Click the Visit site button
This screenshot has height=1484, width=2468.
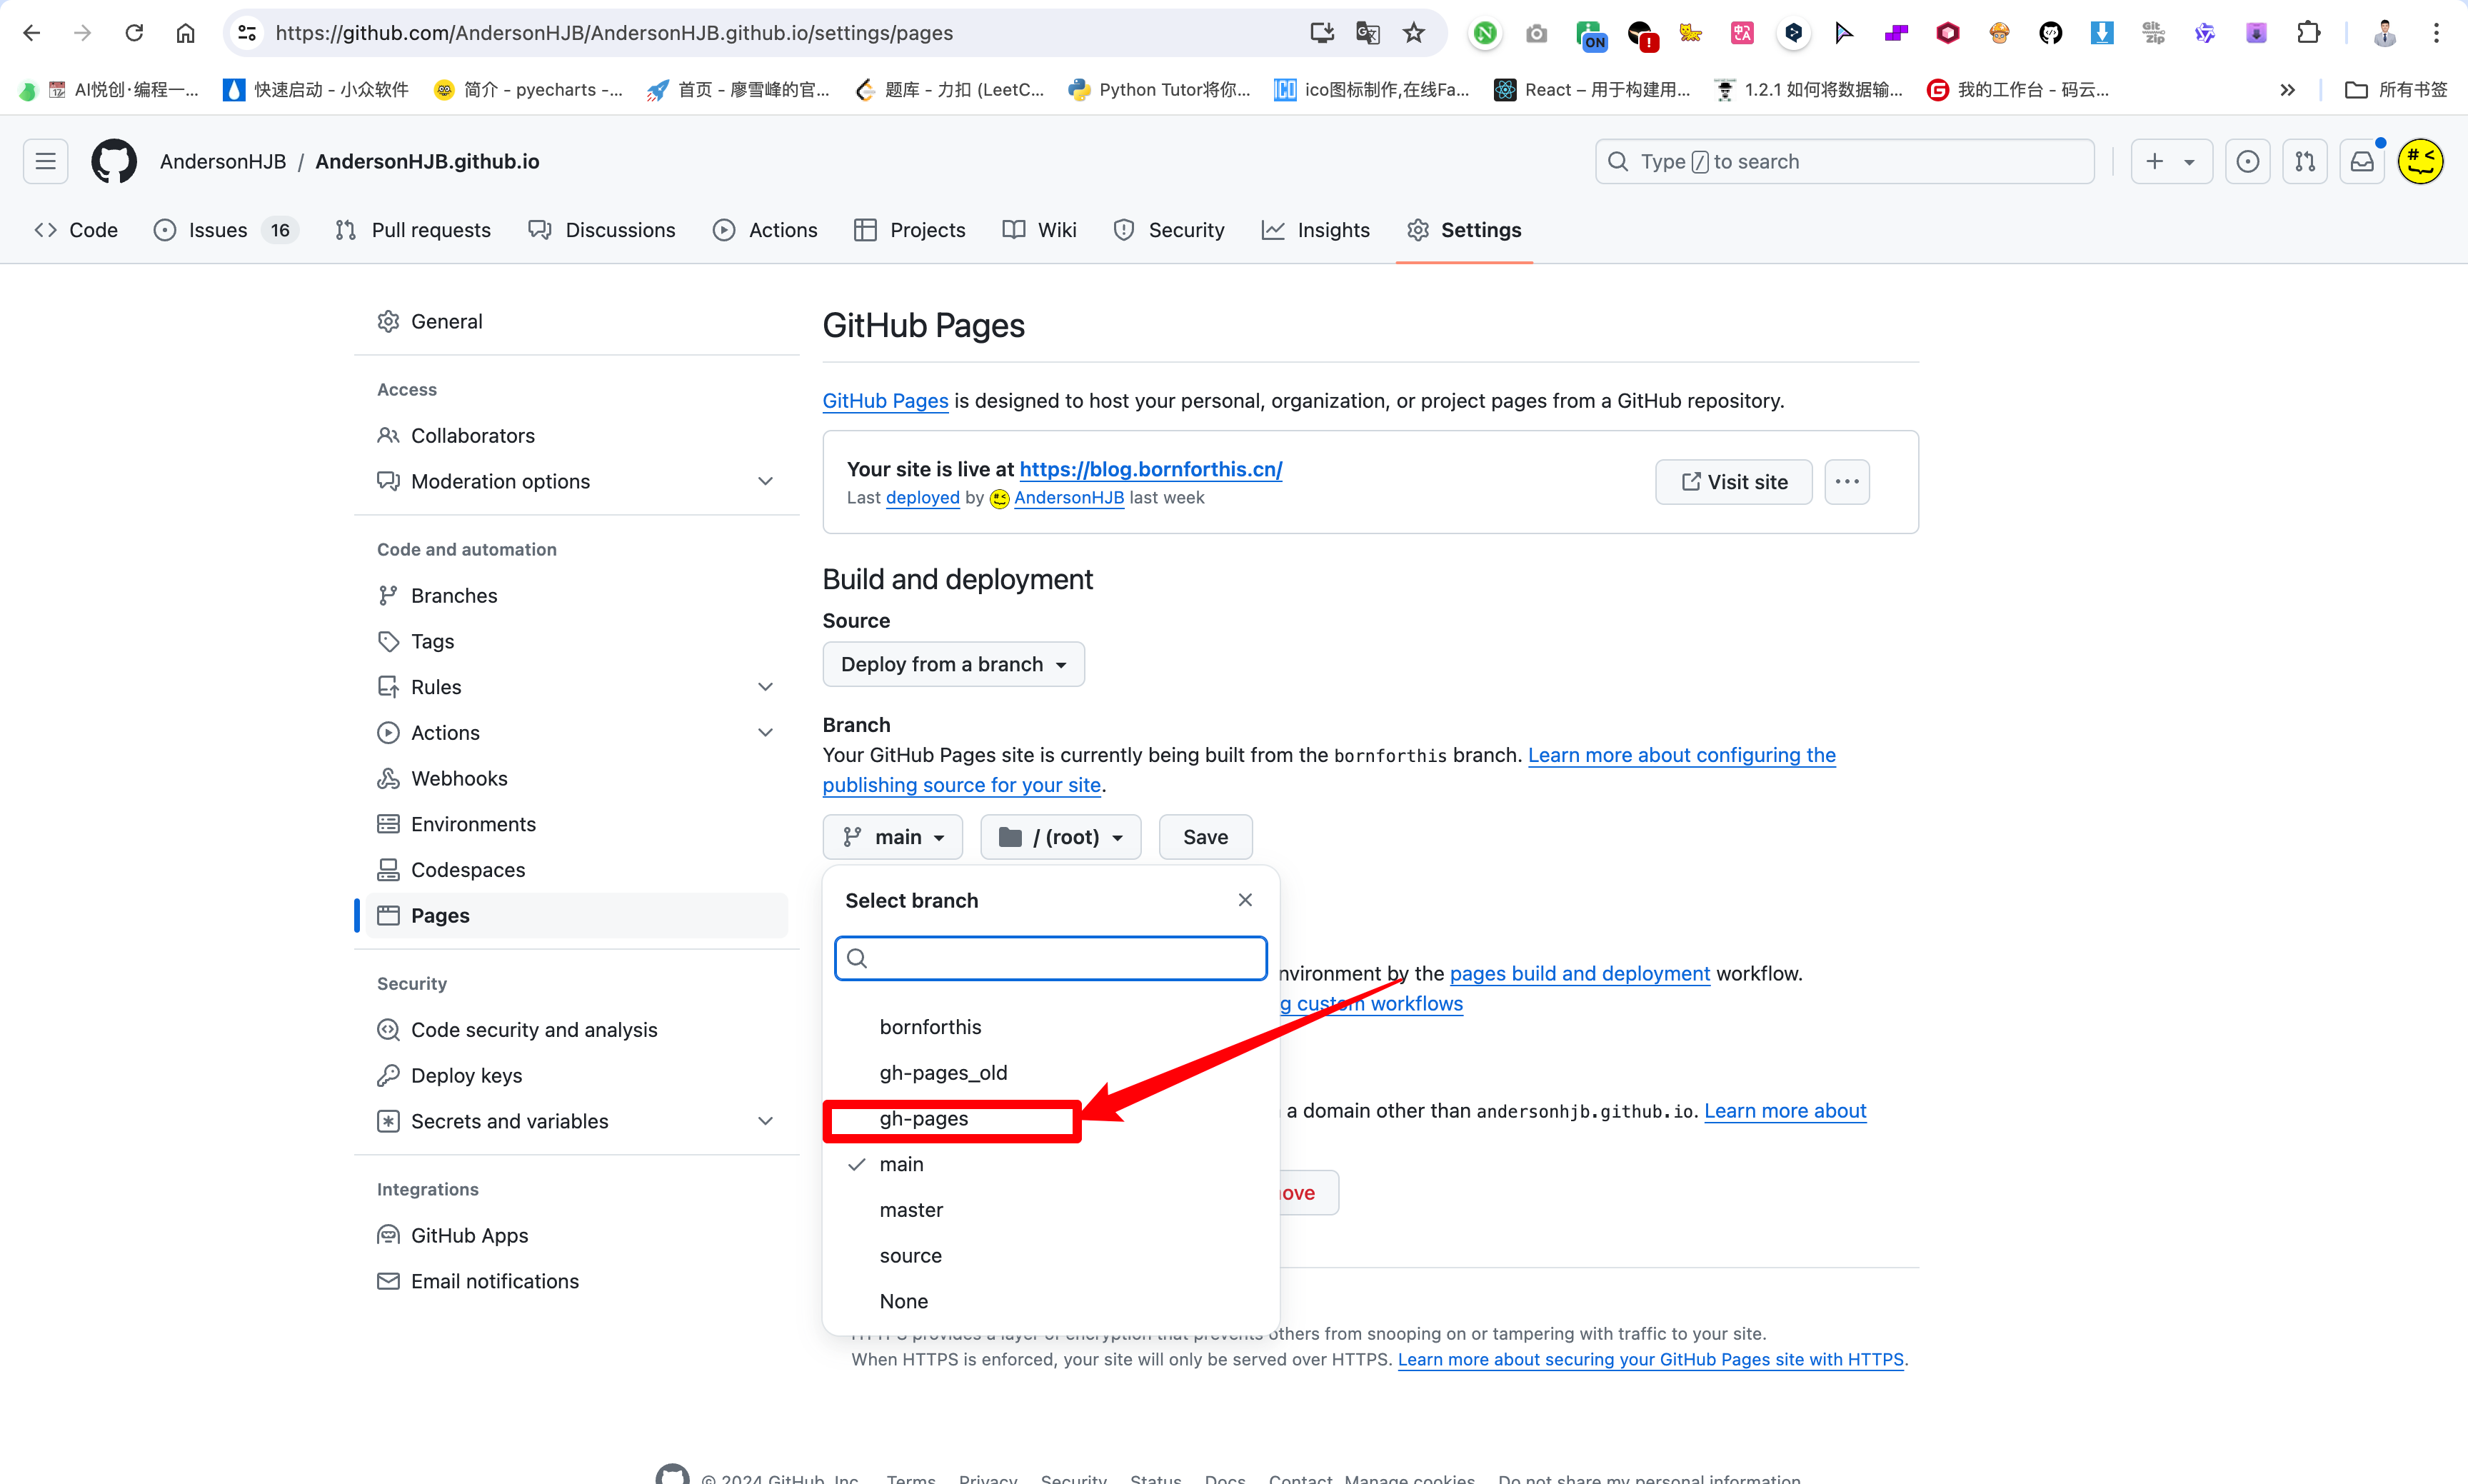[1734, 482]
